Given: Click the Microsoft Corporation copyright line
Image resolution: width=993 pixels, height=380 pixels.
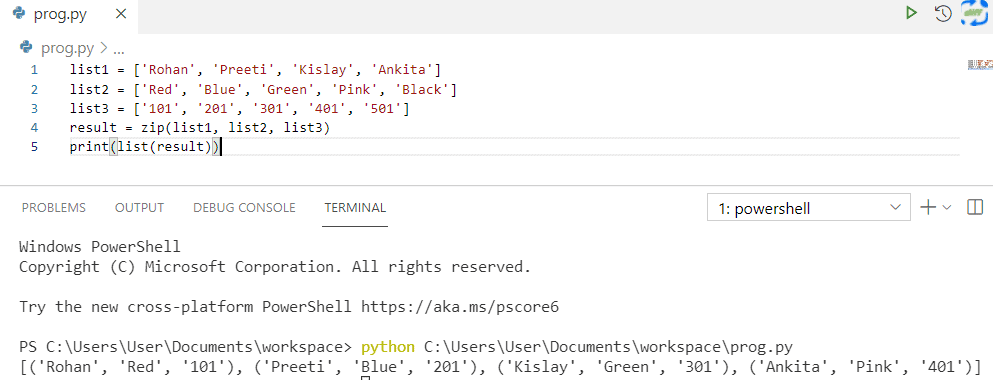Looking at the screenshot, I should pos(275,267).
